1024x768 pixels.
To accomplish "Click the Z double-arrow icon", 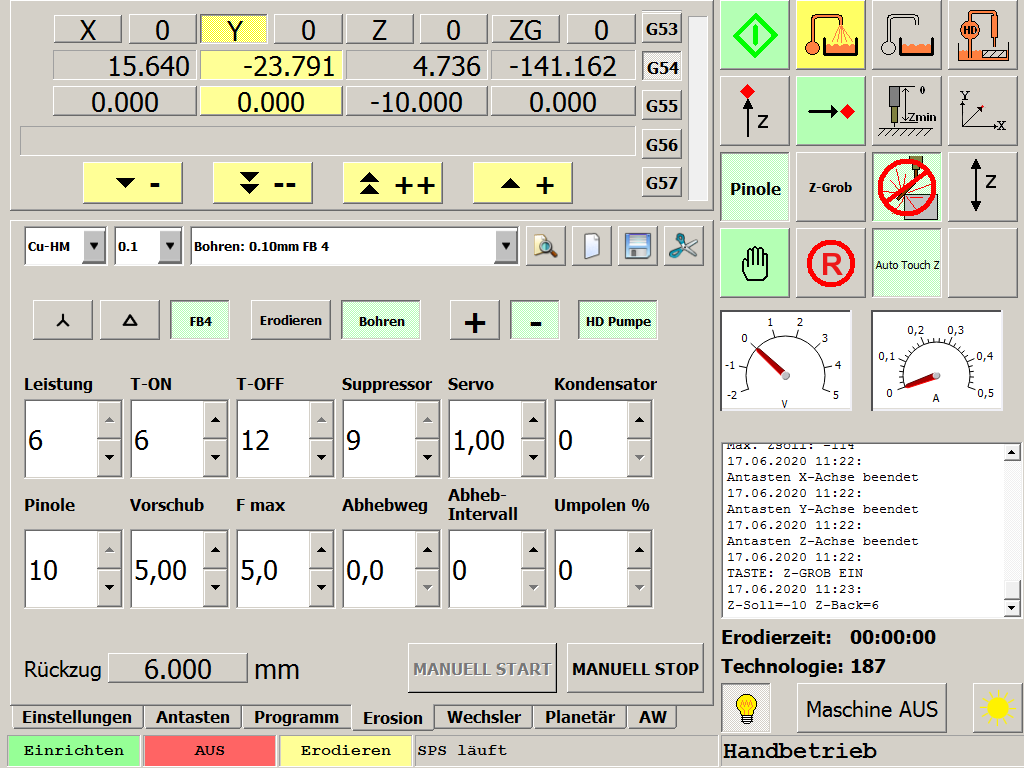I will click(x=983, y=187).
